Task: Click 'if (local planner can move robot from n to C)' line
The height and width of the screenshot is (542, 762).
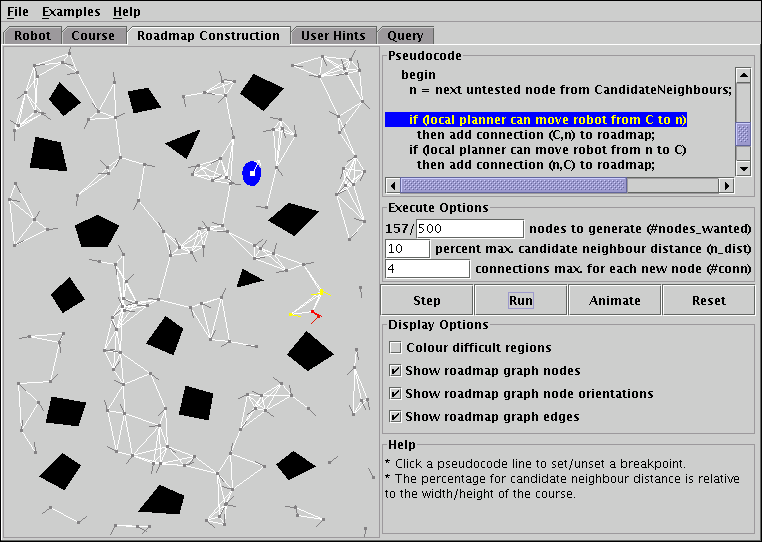Action: point(547,150)
